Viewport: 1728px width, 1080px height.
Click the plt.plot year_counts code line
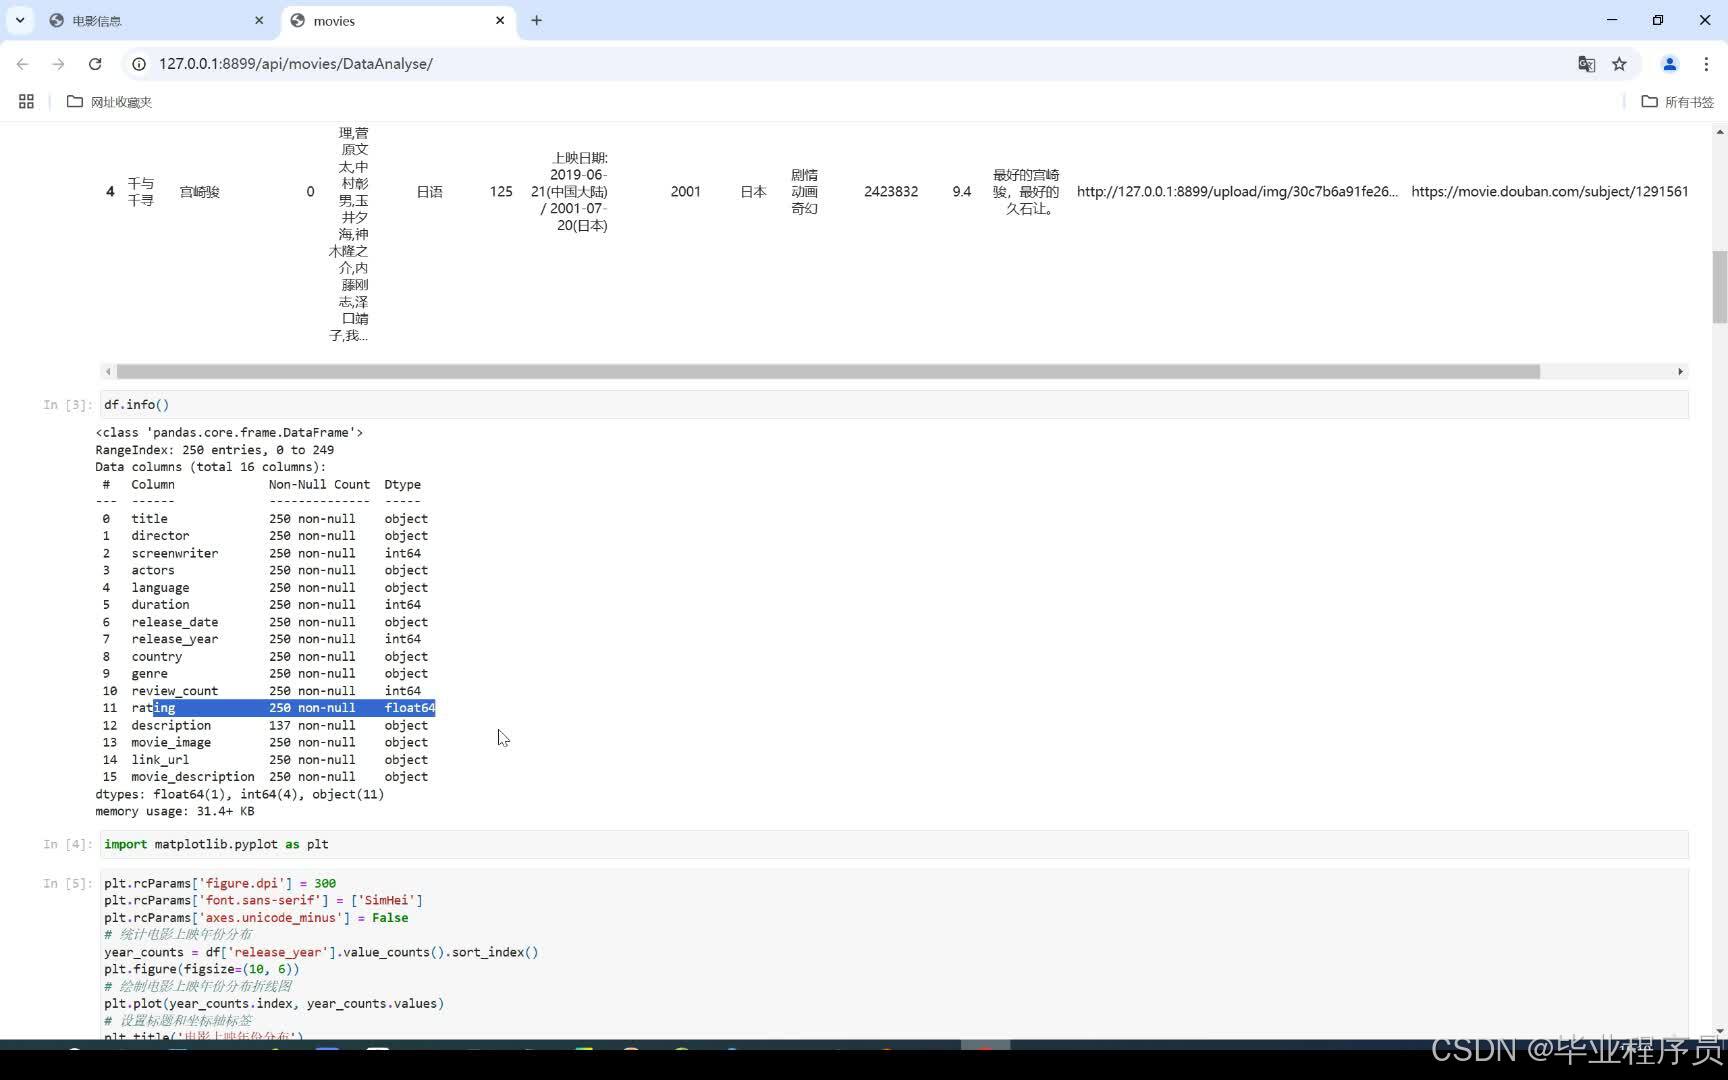pos(274,1003)
